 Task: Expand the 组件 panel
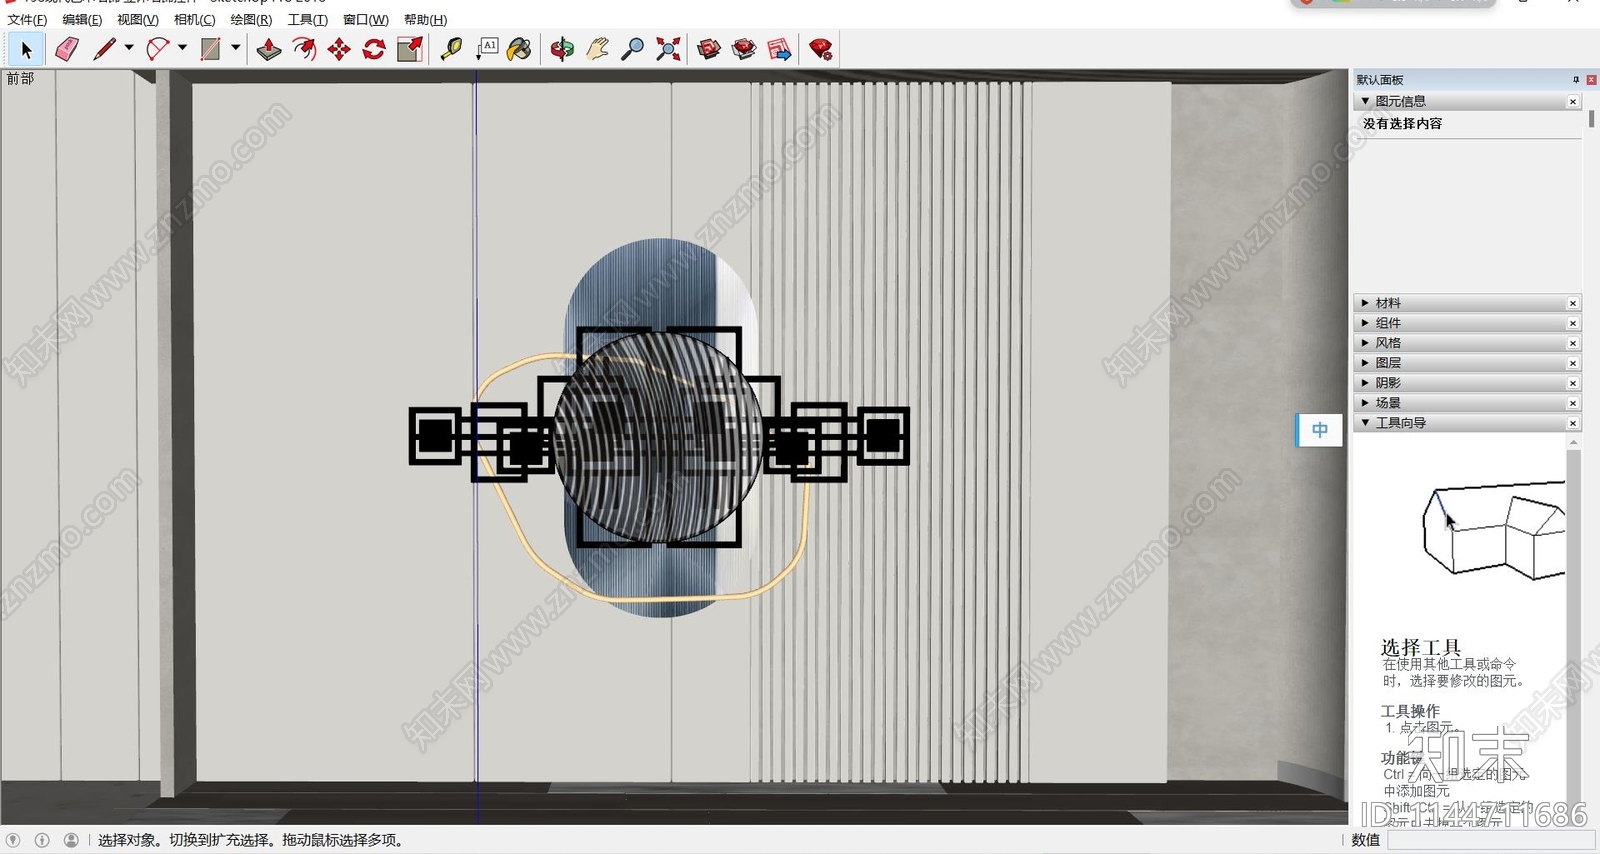pos(1365,323)
